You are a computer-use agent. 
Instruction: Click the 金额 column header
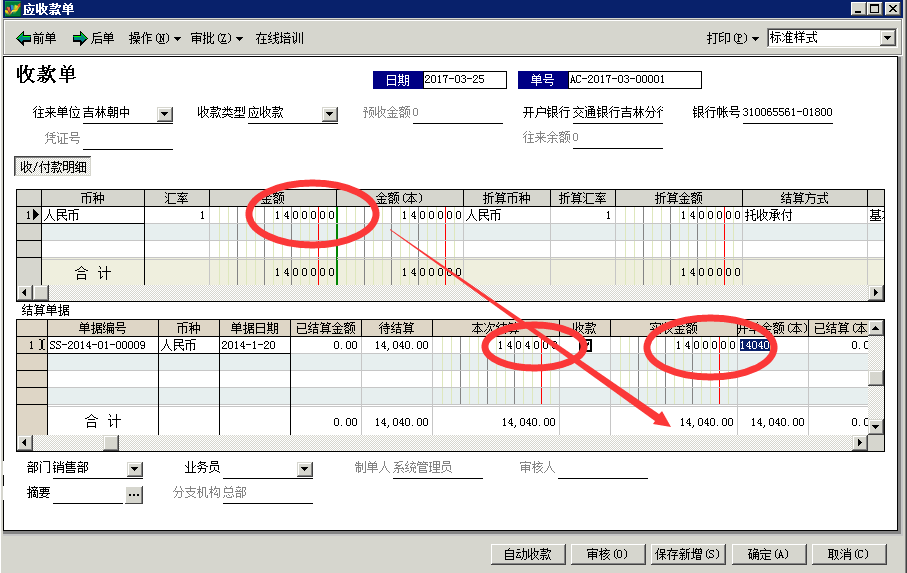tap(272, 198)
